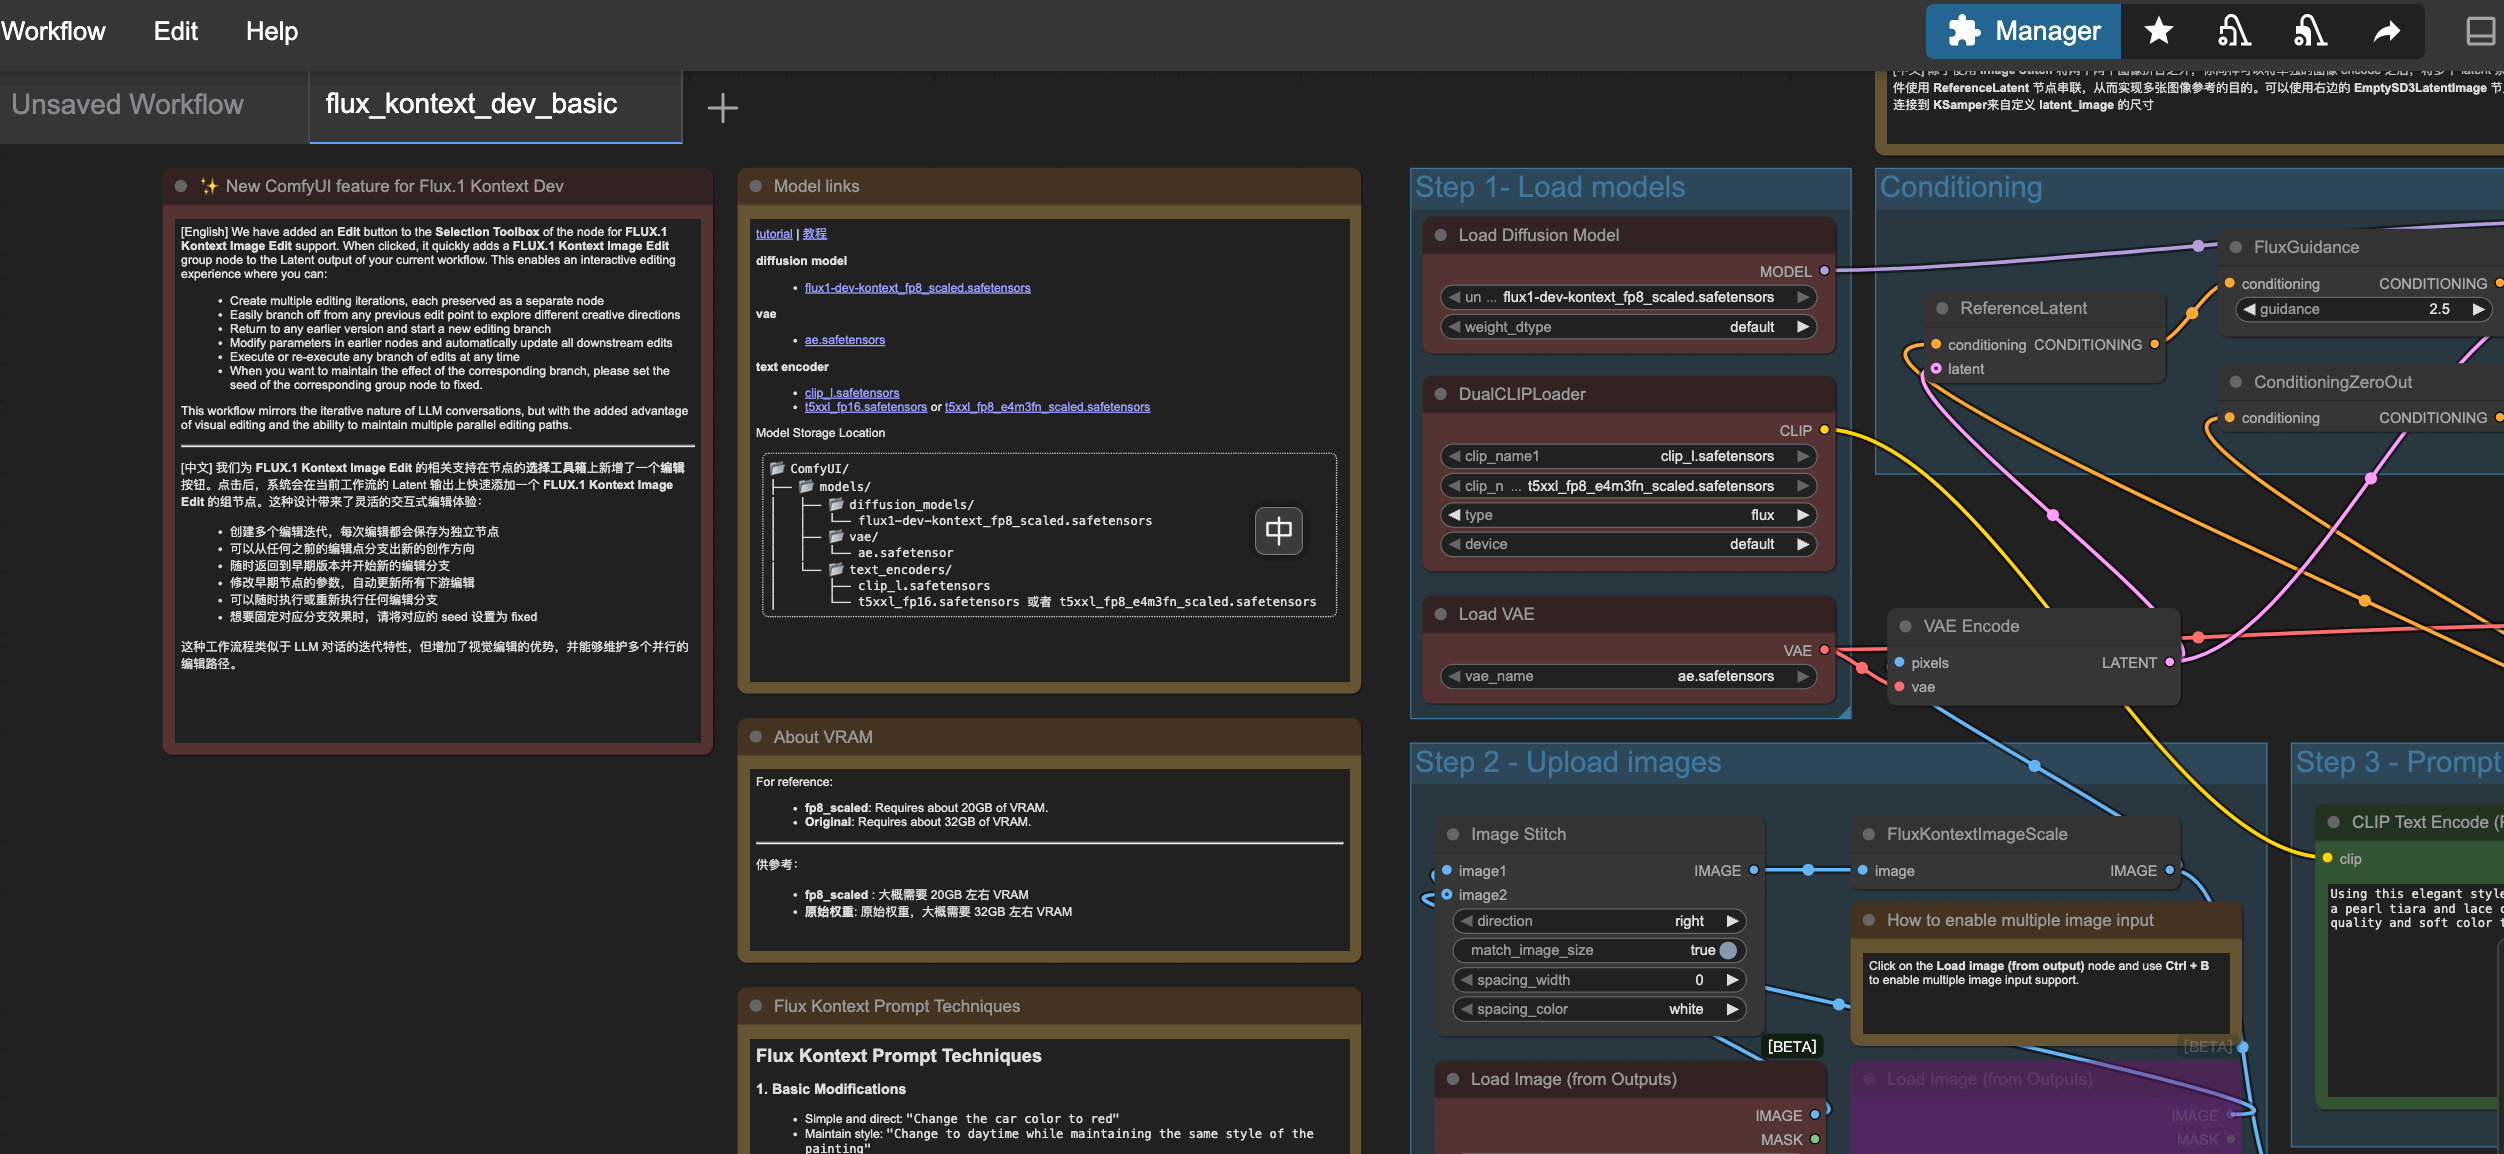Open the 教程 link
Image resolution: width=2504 pixels, height=1154 pixels.
(x=815, y=234)
